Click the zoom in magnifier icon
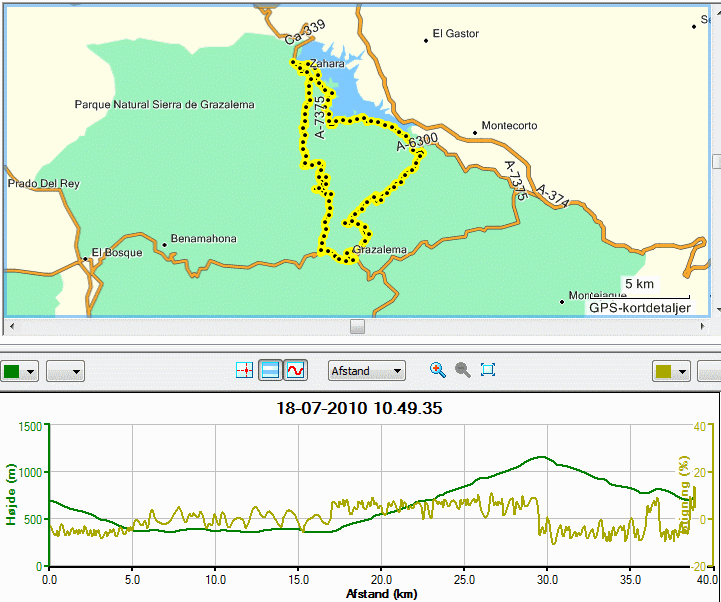The height and width of the screenshot is (602, 721). (x=438, y=370)
